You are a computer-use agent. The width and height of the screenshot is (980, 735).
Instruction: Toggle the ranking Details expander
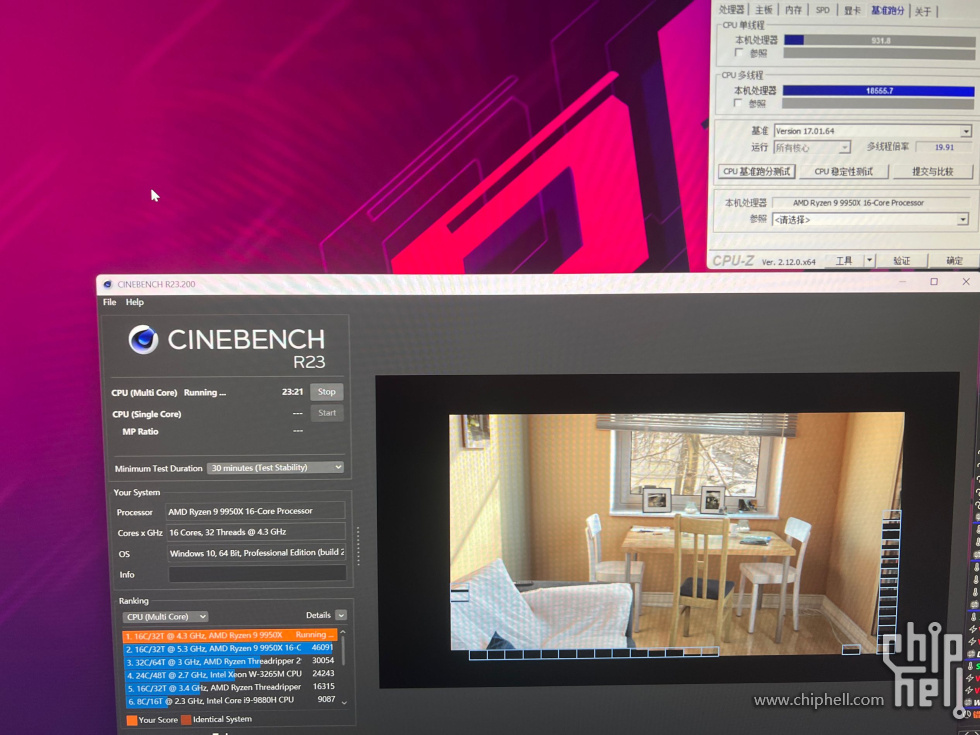tap(341, 615)
